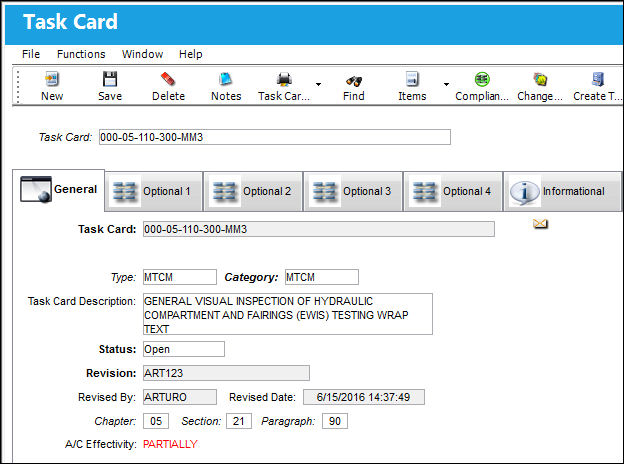Click the Task Card print icon
The height and width of the screenshot is (464, 624).
pyautogui.click(x=284, y=79)
